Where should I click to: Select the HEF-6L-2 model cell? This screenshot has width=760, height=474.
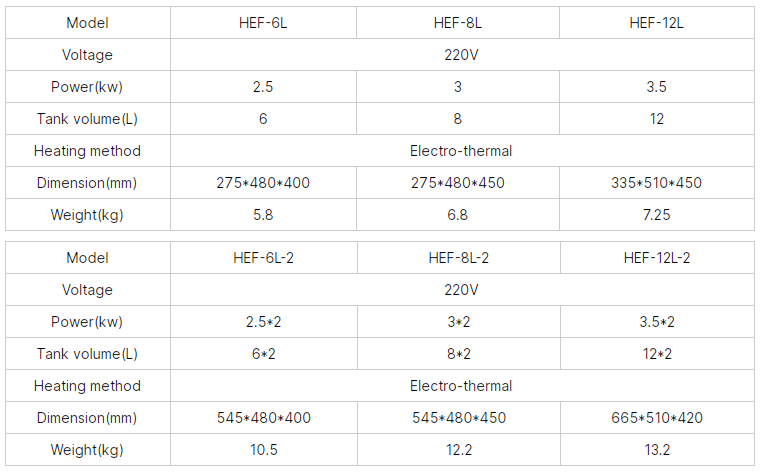coord(264,258)
